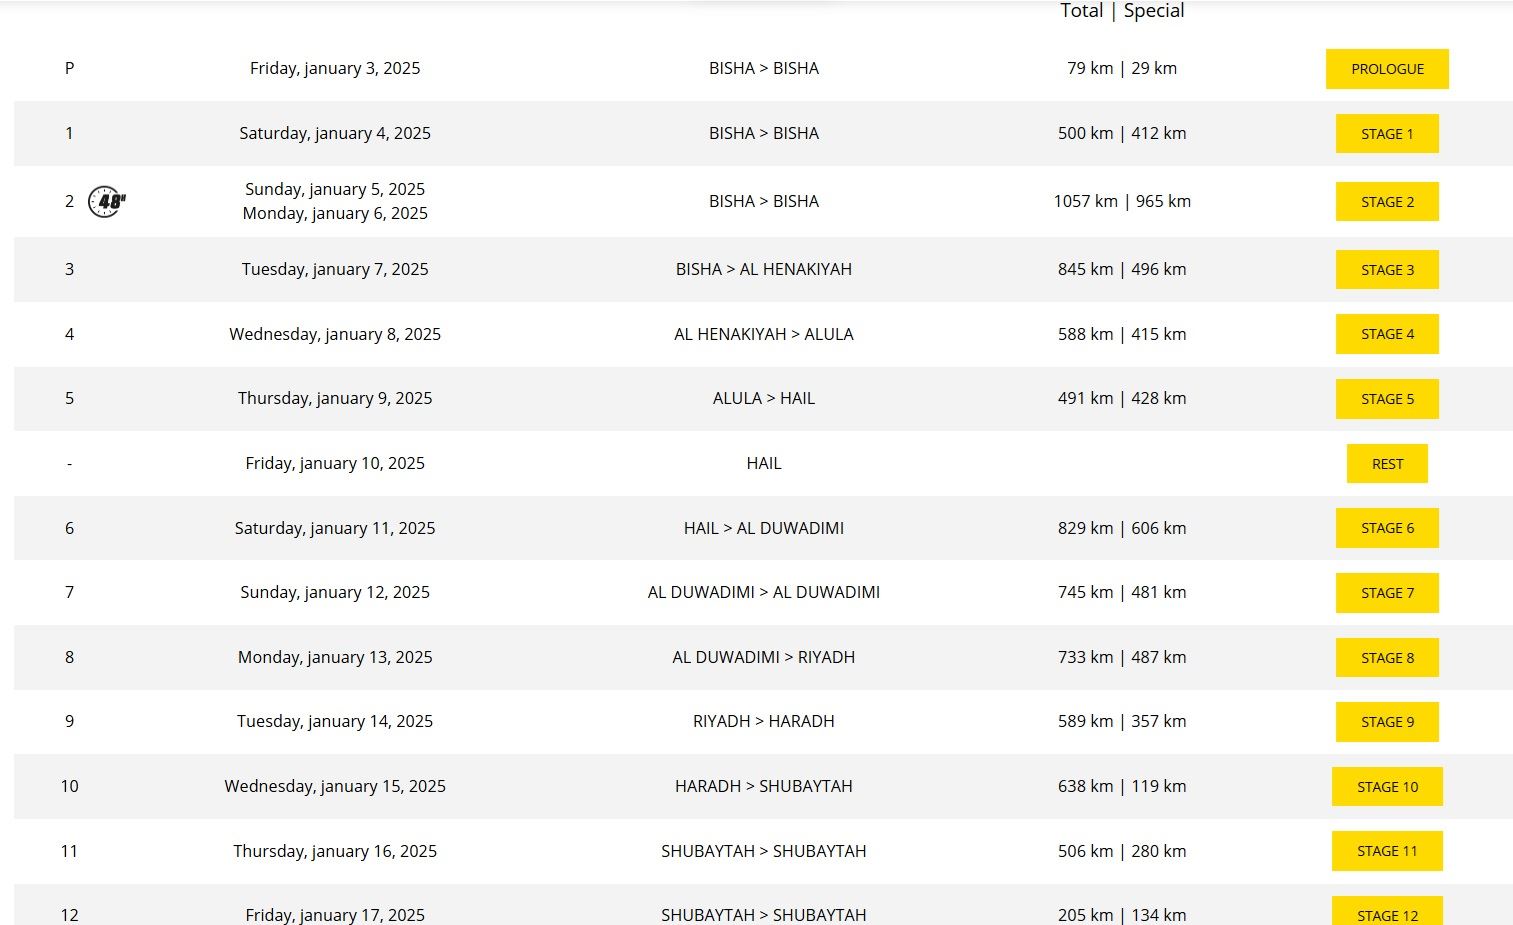This screenshot has height=925, width=1513.
Task: Click the BISHA > AL HENAKIYAH route text
Action: [764, 269]
